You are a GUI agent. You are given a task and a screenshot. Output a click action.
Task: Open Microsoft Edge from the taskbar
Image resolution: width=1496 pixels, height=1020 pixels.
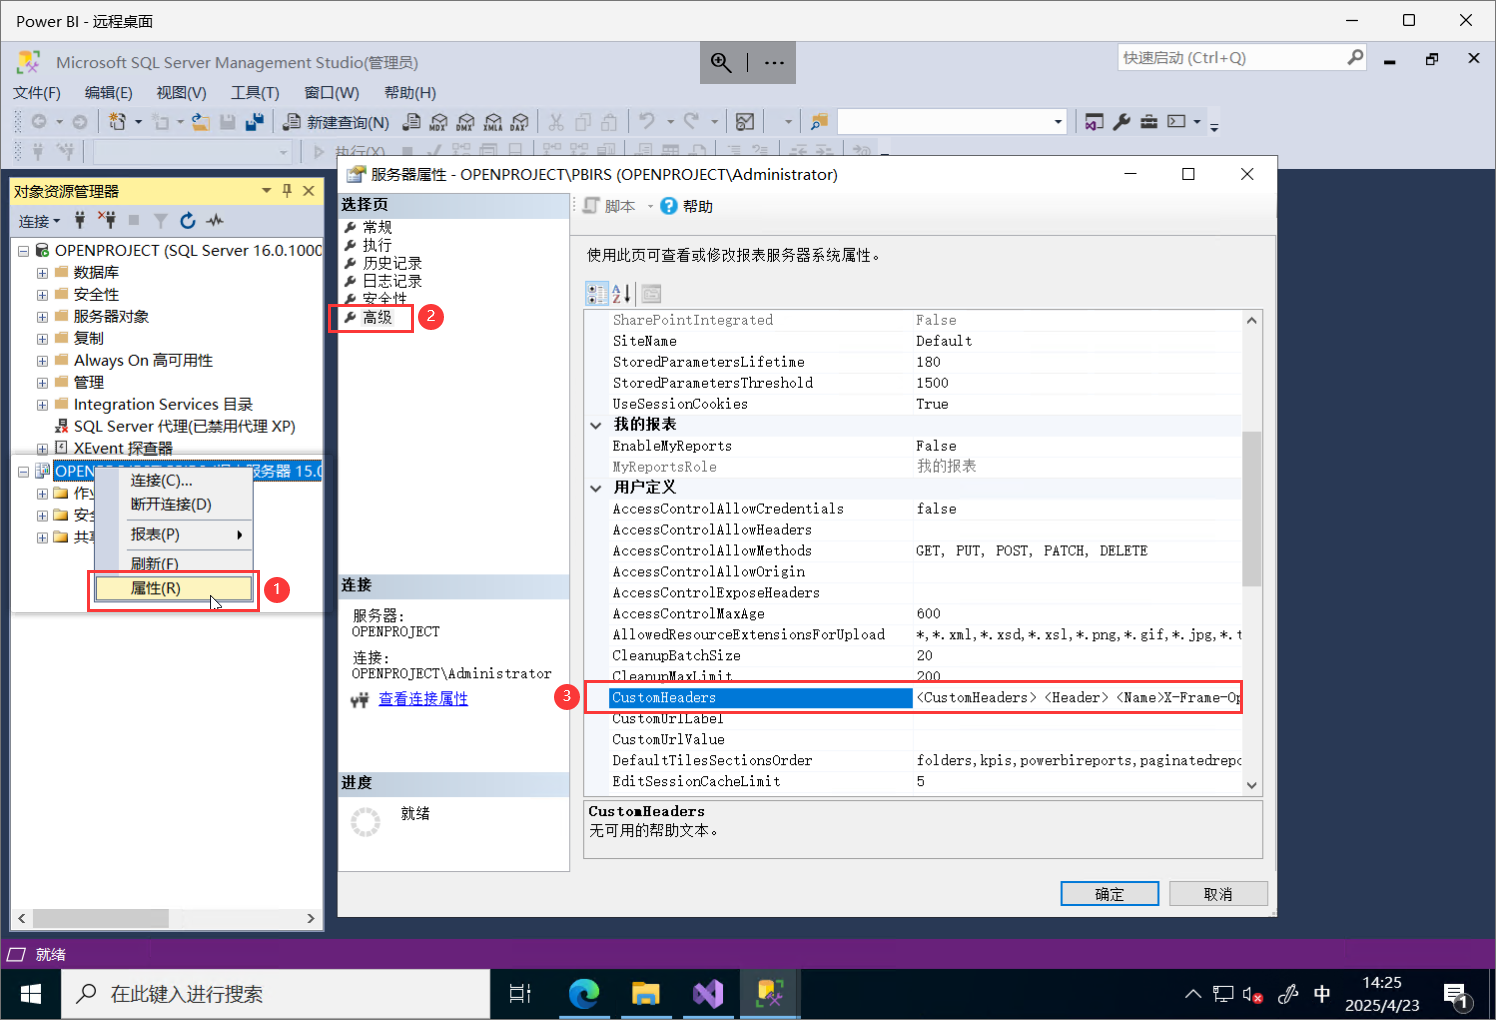[x=584, y=993]
